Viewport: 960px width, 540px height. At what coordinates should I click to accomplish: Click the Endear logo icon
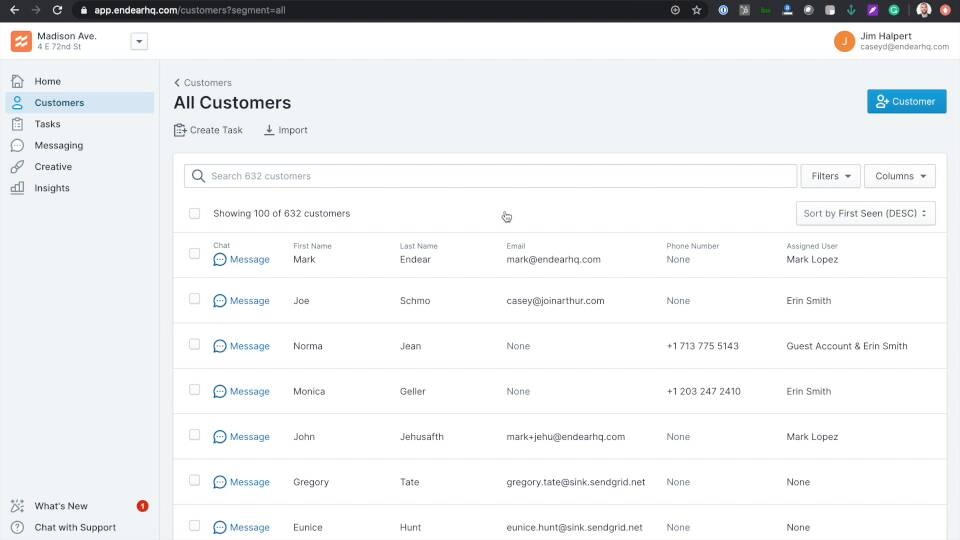coord(21,41)
